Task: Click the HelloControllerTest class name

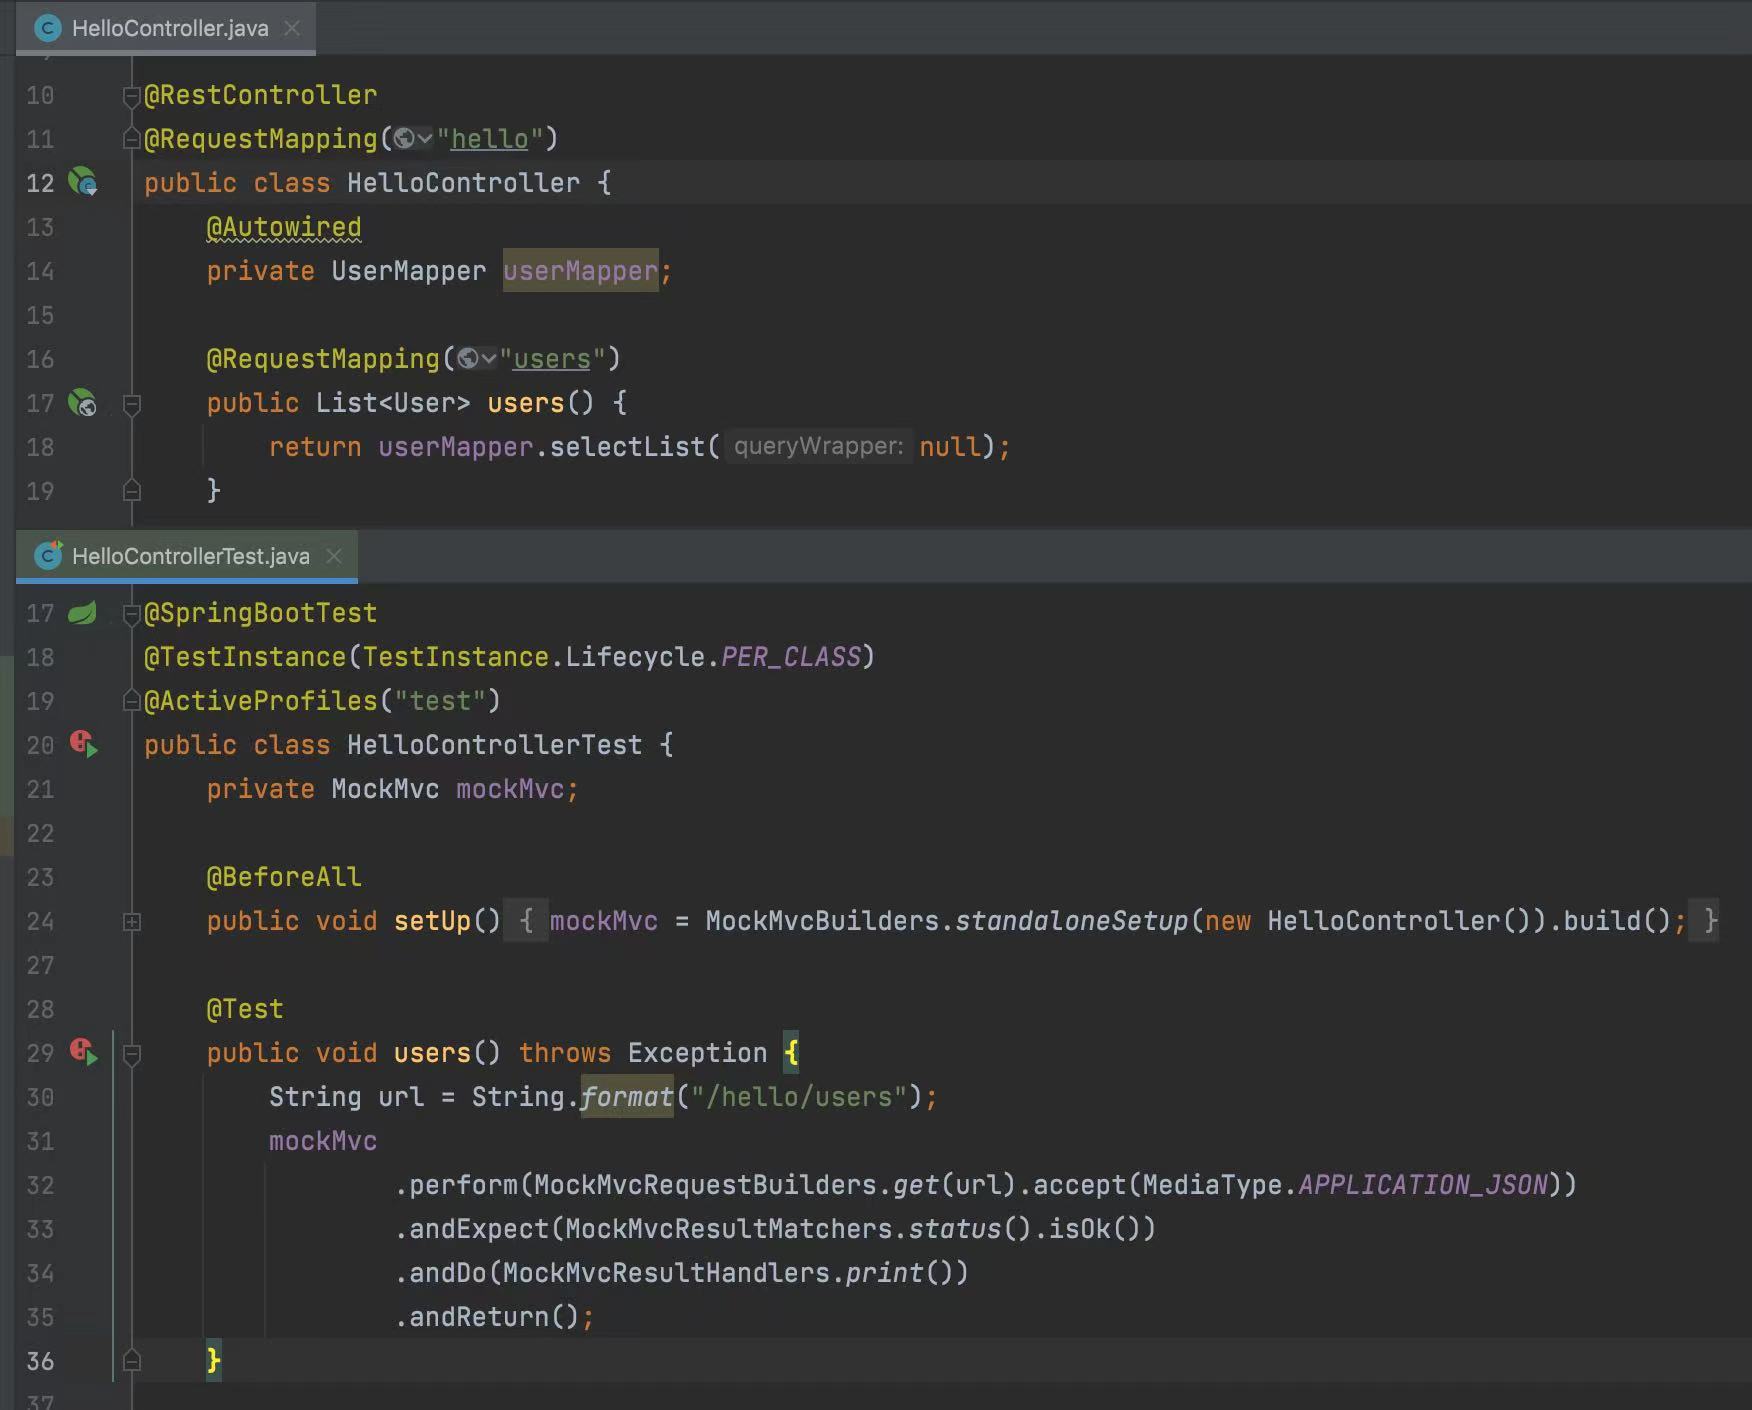Action: click(x=494, y=745)
